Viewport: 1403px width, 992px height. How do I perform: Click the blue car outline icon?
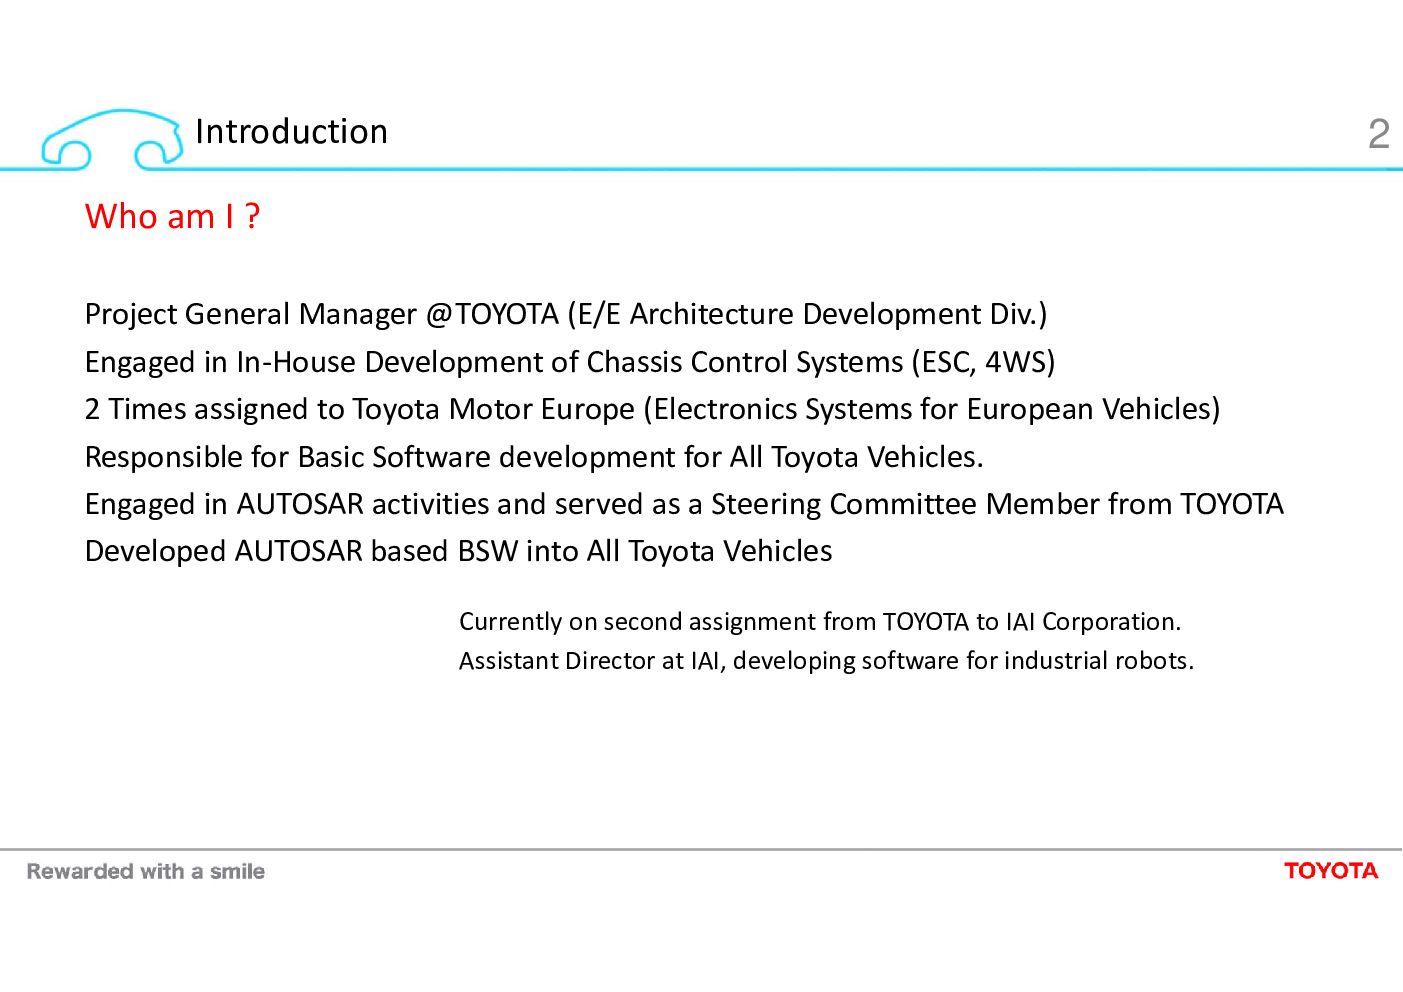point(112,138)
